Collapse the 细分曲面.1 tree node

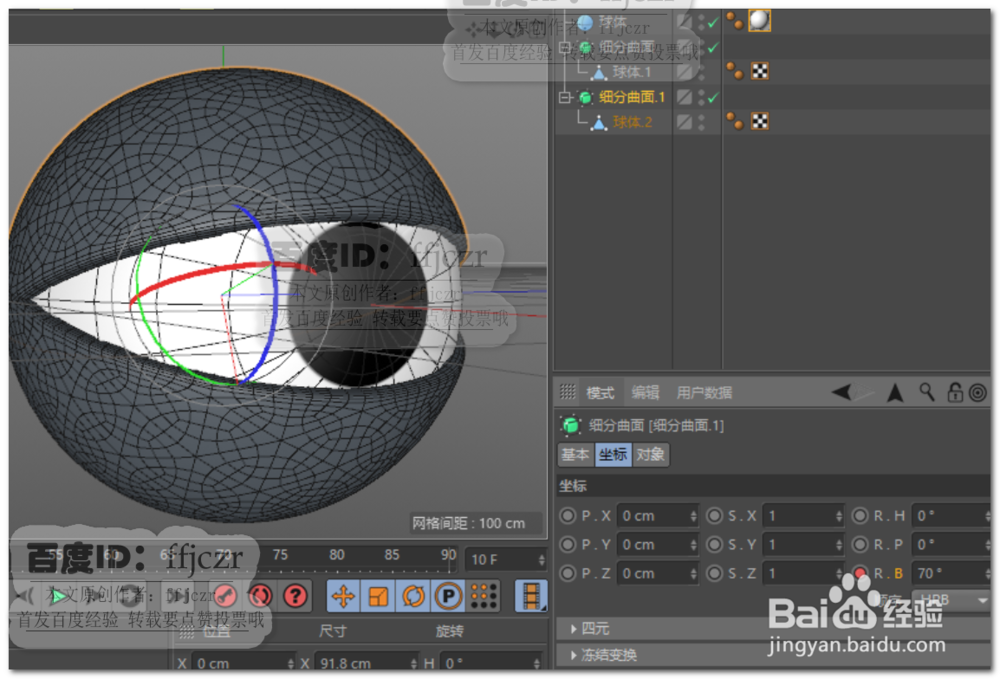click(x=564, y=98)
